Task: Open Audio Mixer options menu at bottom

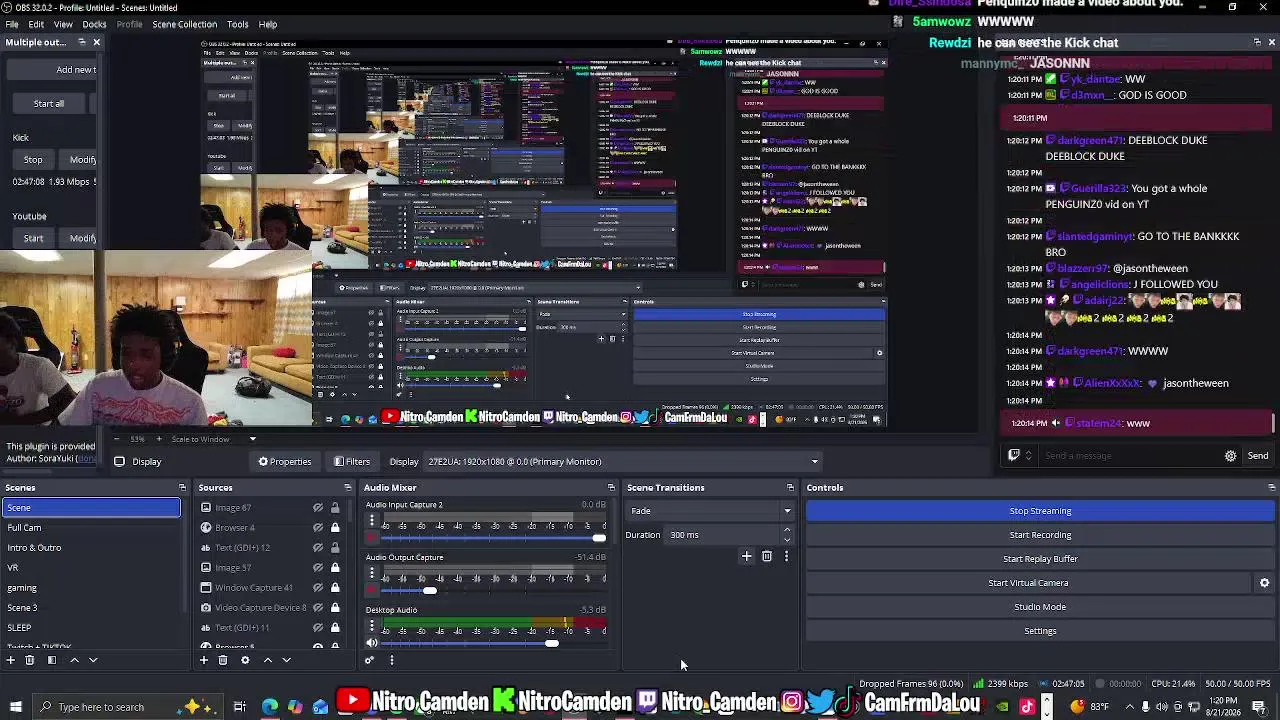Action: pyautogui.click(x=392, y=660)
